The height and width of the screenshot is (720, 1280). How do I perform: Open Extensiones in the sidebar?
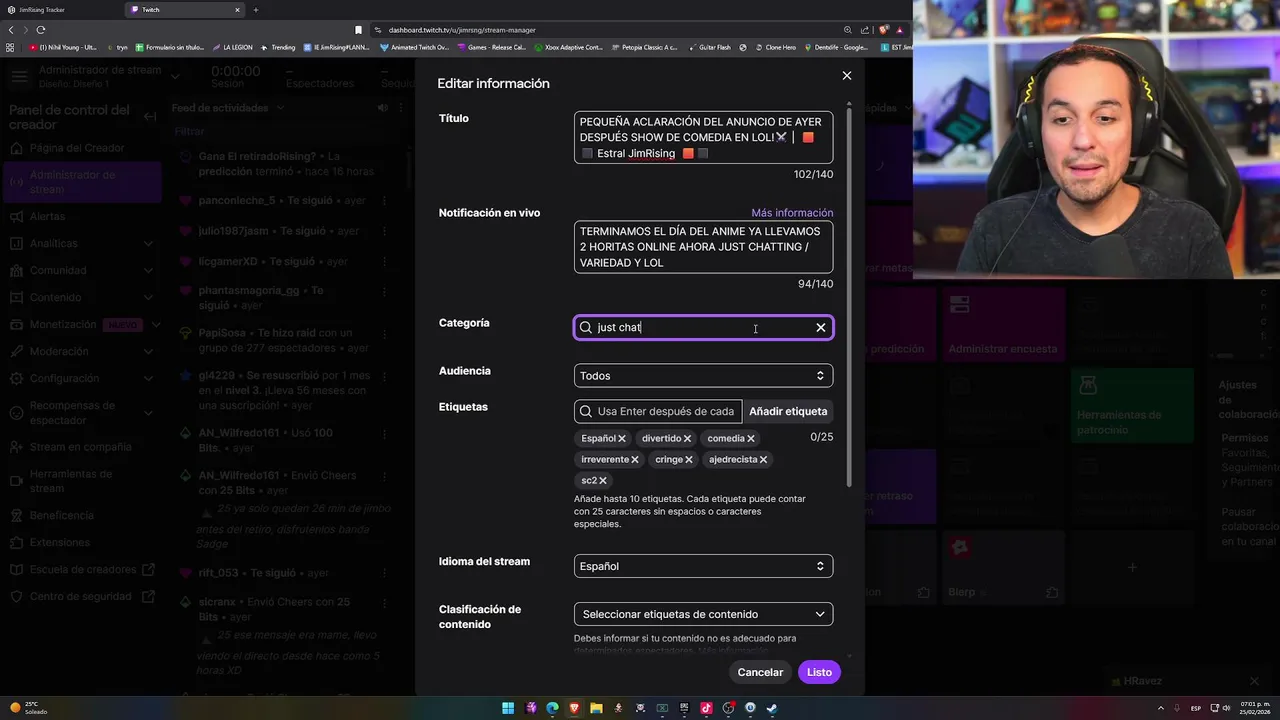59,543
